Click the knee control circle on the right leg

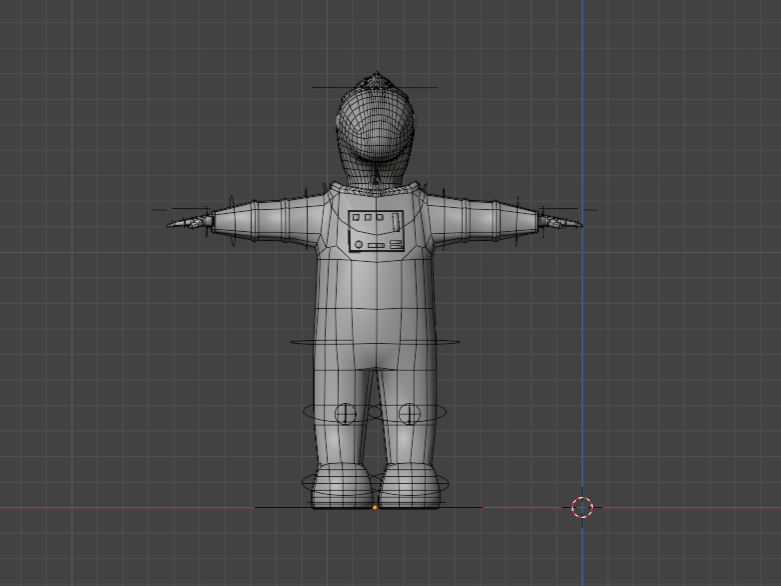[408, 412]
